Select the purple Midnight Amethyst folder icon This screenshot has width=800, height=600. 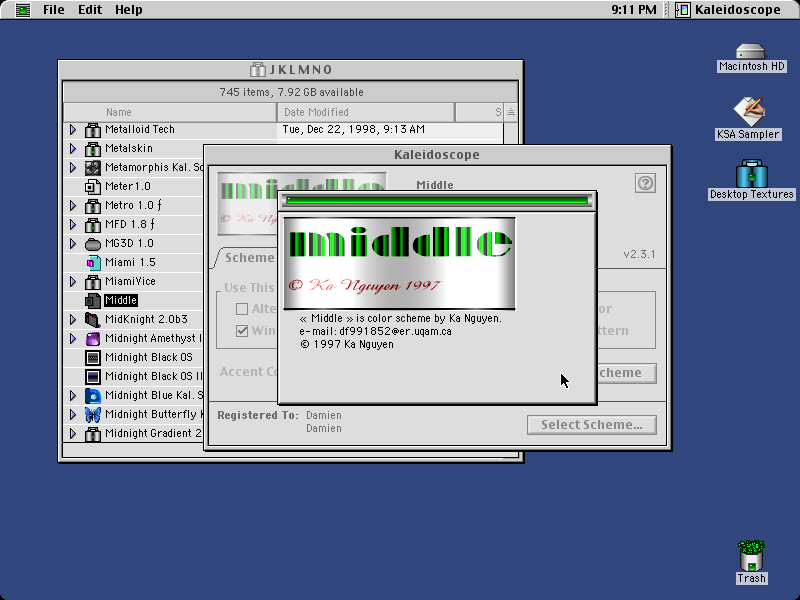(92, 338)
